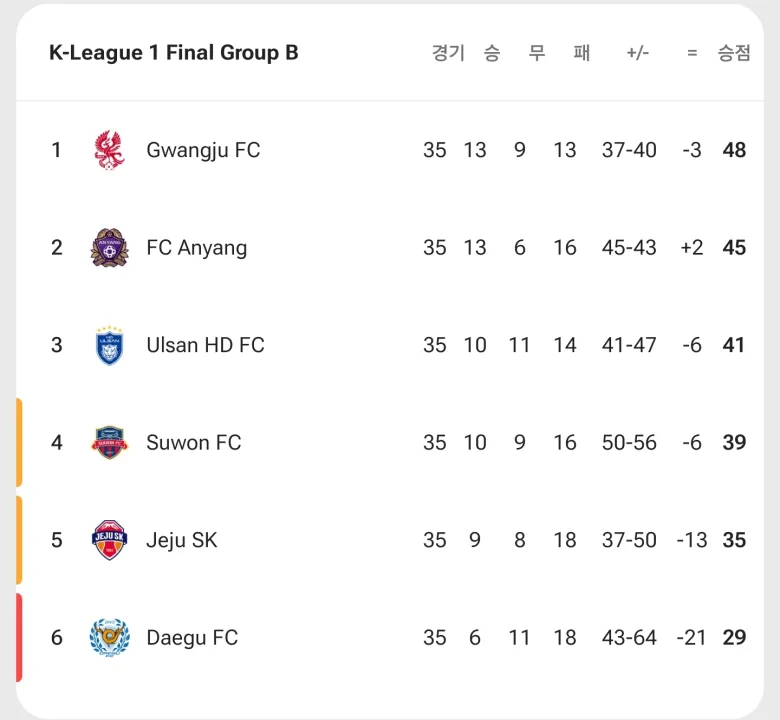
Task: Click Gwangju FC's 48 points value
Action: (x=734, y=150)
